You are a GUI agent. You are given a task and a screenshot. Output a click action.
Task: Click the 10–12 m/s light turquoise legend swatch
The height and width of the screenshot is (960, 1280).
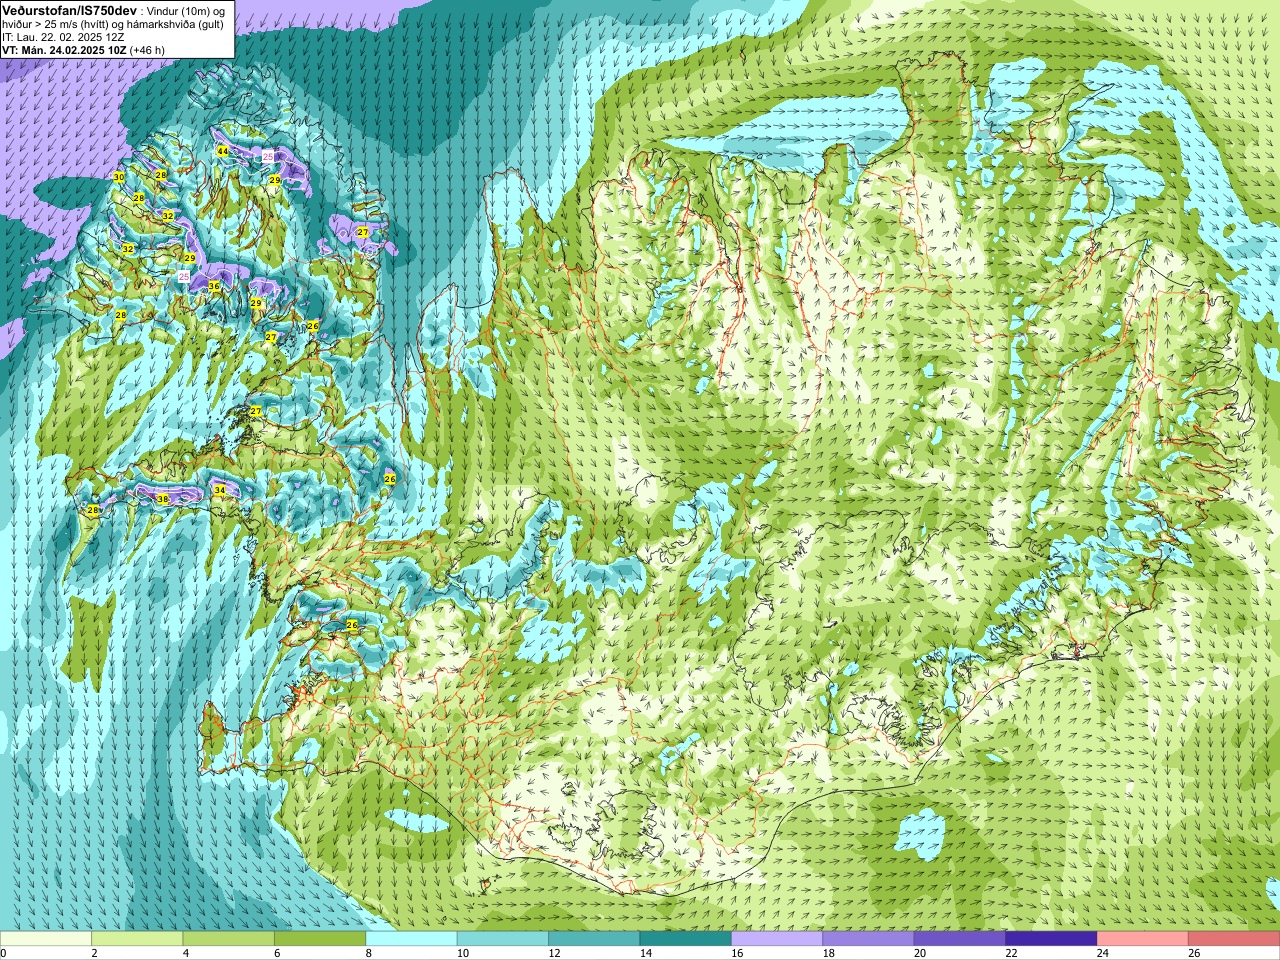pyautogui.click(x=503, y=939)
